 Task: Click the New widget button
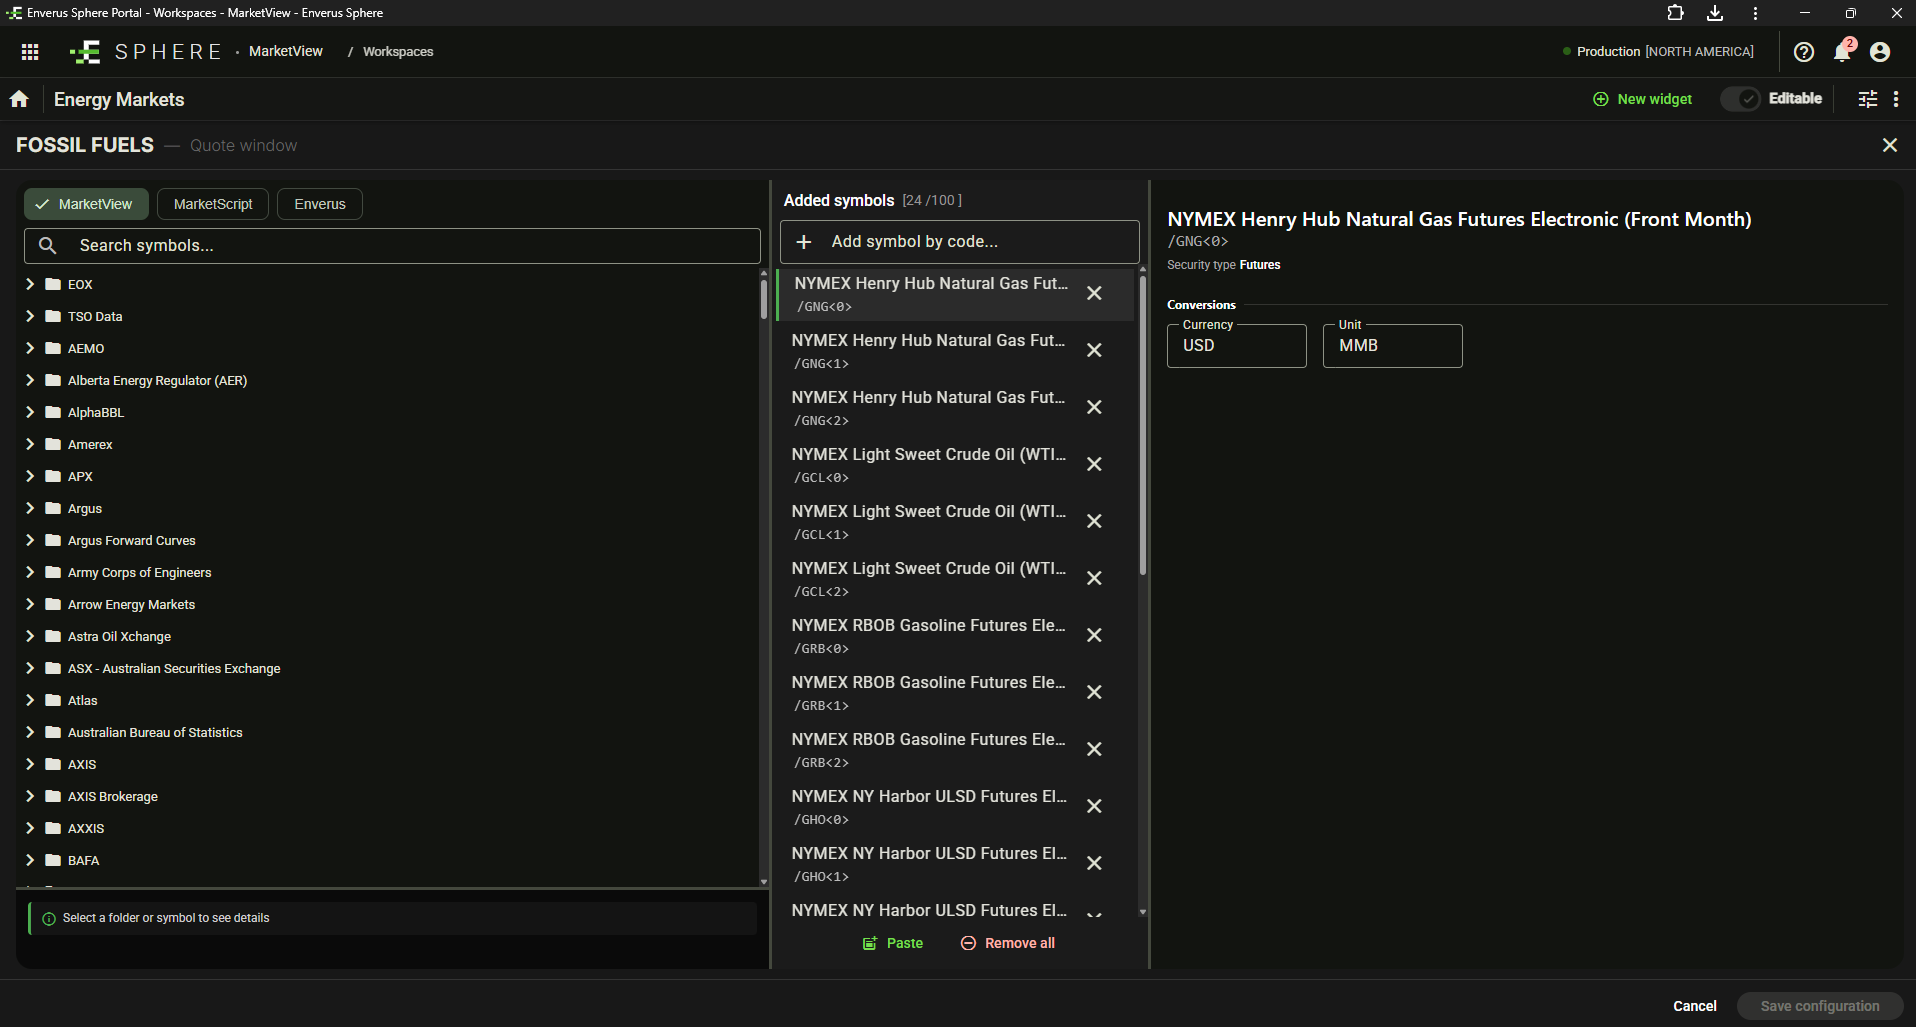point(1642,99)
